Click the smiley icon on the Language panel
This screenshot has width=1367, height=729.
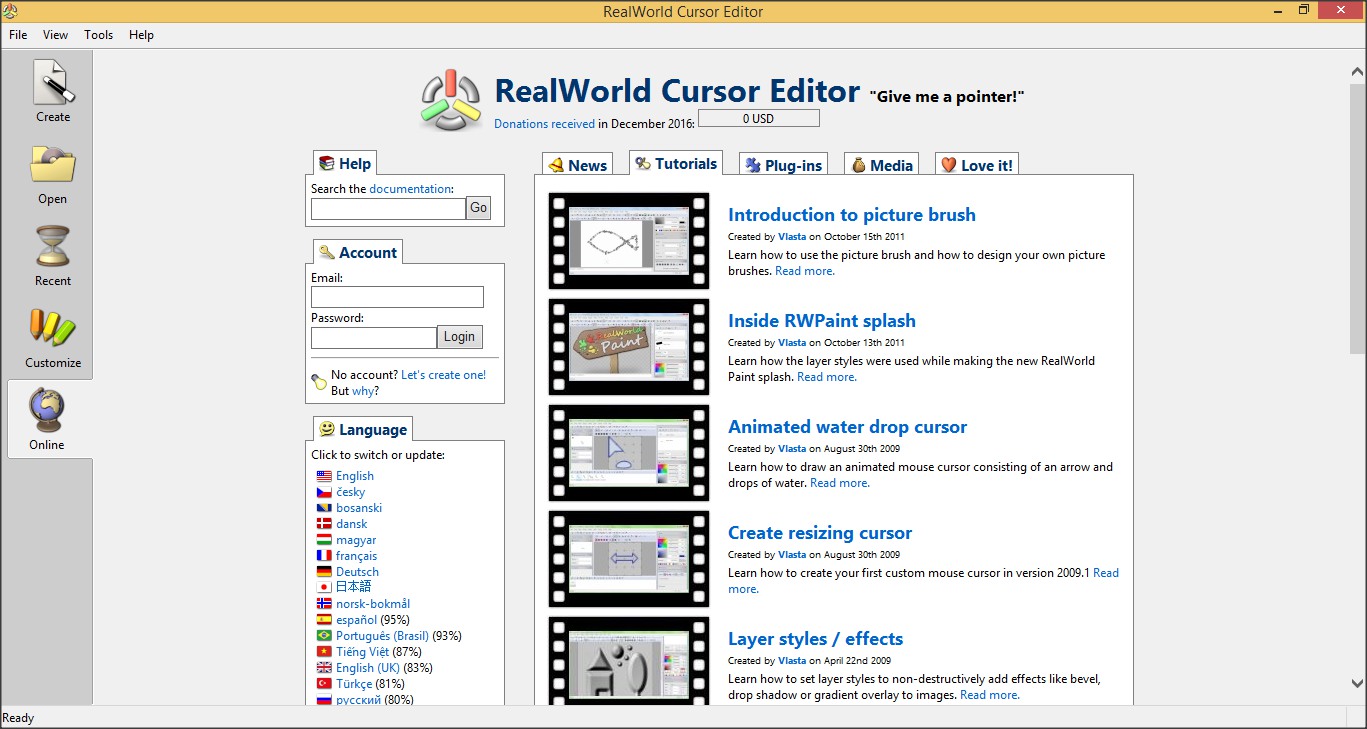[x=325, y=428]
